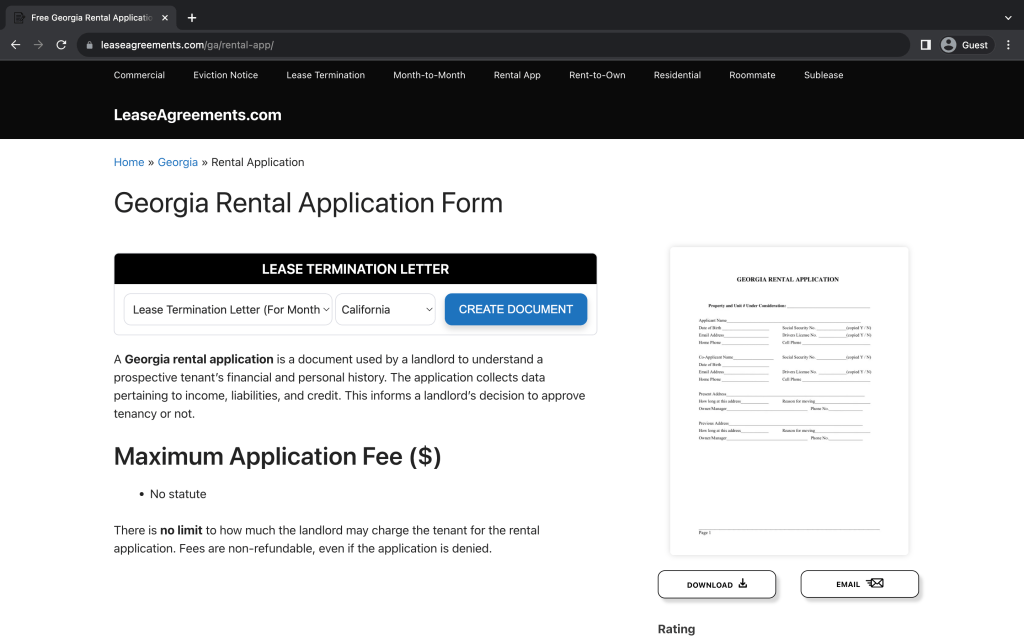The width and height of the screenshot is (1024, 640).
Task: Select Sublease from the top navigation
Action: pyautogui.click(x=823, y=75)
